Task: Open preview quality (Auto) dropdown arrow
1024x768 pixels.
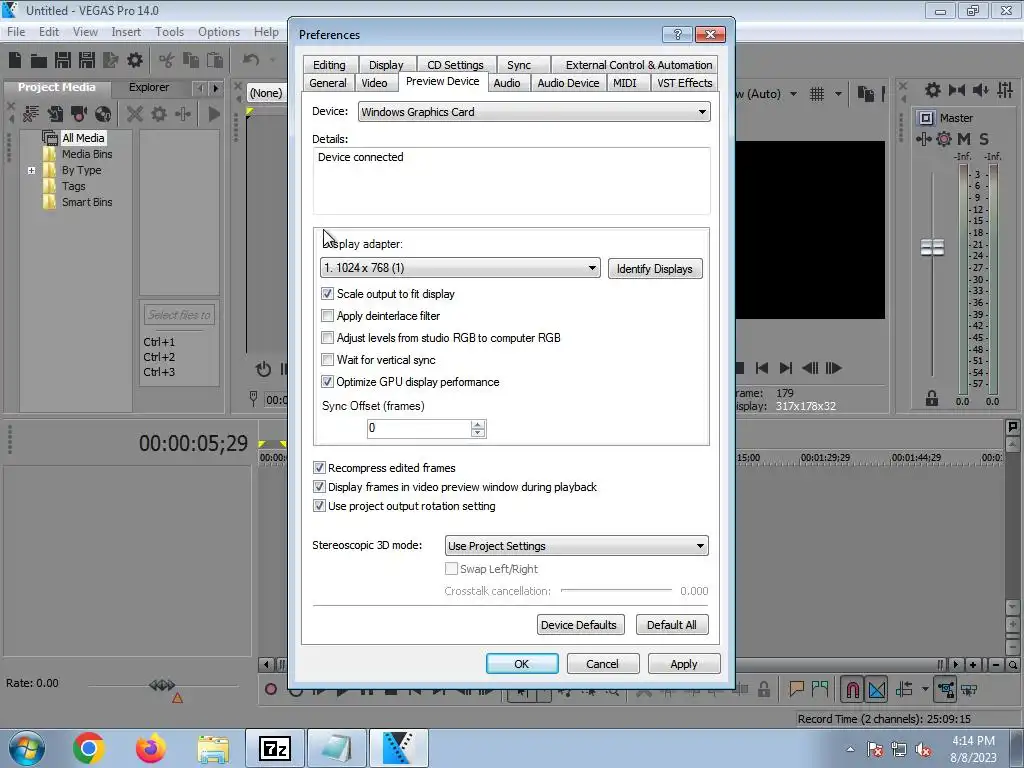Action: tap(793, 94)
